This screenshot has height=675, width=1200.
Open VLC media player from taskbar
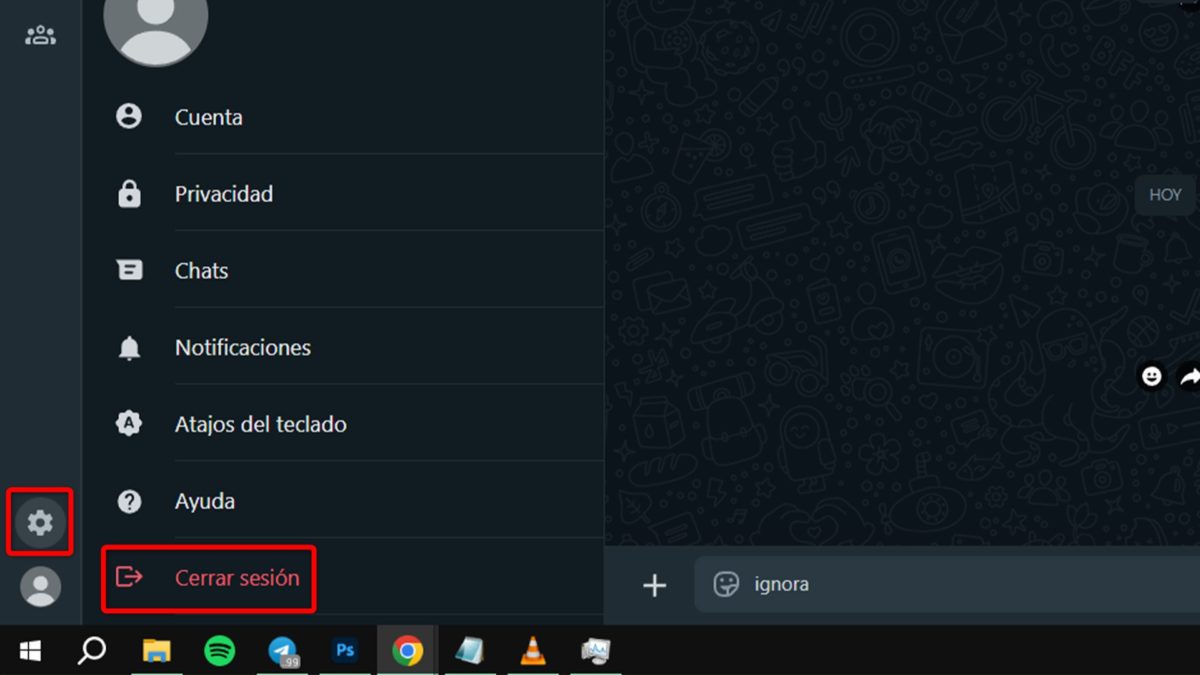[533, 651]
